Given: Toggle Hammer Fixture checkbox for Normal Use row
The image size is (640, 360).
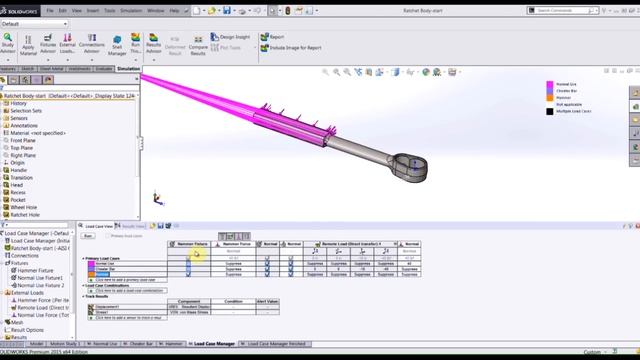Looking at the screenshot, I should pyautogui.click(x=188, y=264).
